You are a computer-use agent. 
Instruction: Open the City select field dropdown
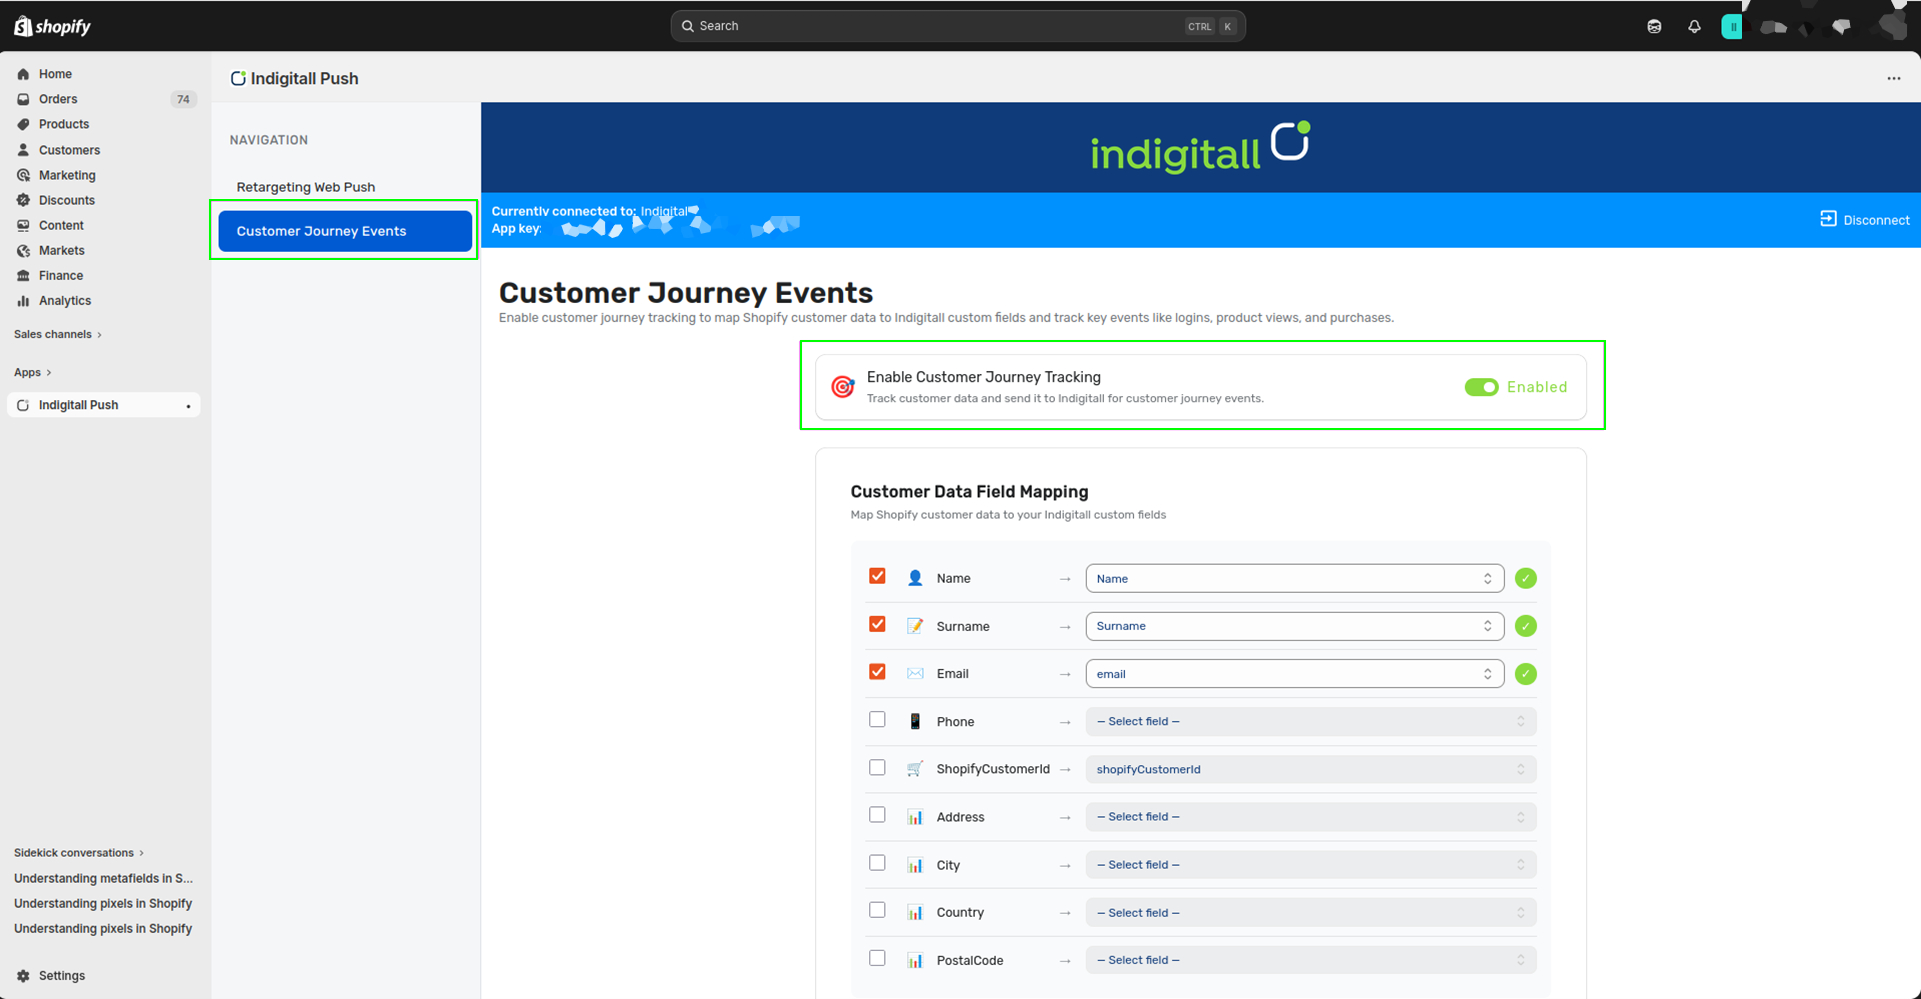1310,864
